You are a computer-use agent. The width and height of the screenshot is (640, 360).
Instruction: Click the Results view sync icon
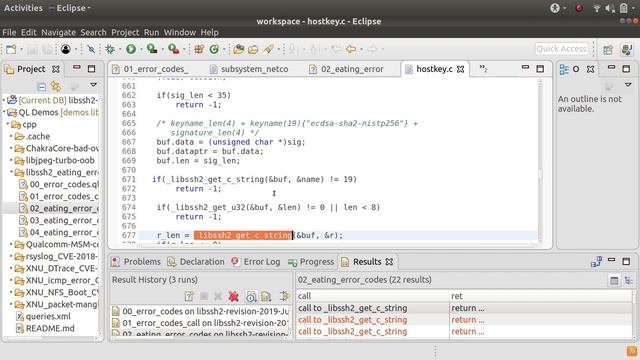596,262
